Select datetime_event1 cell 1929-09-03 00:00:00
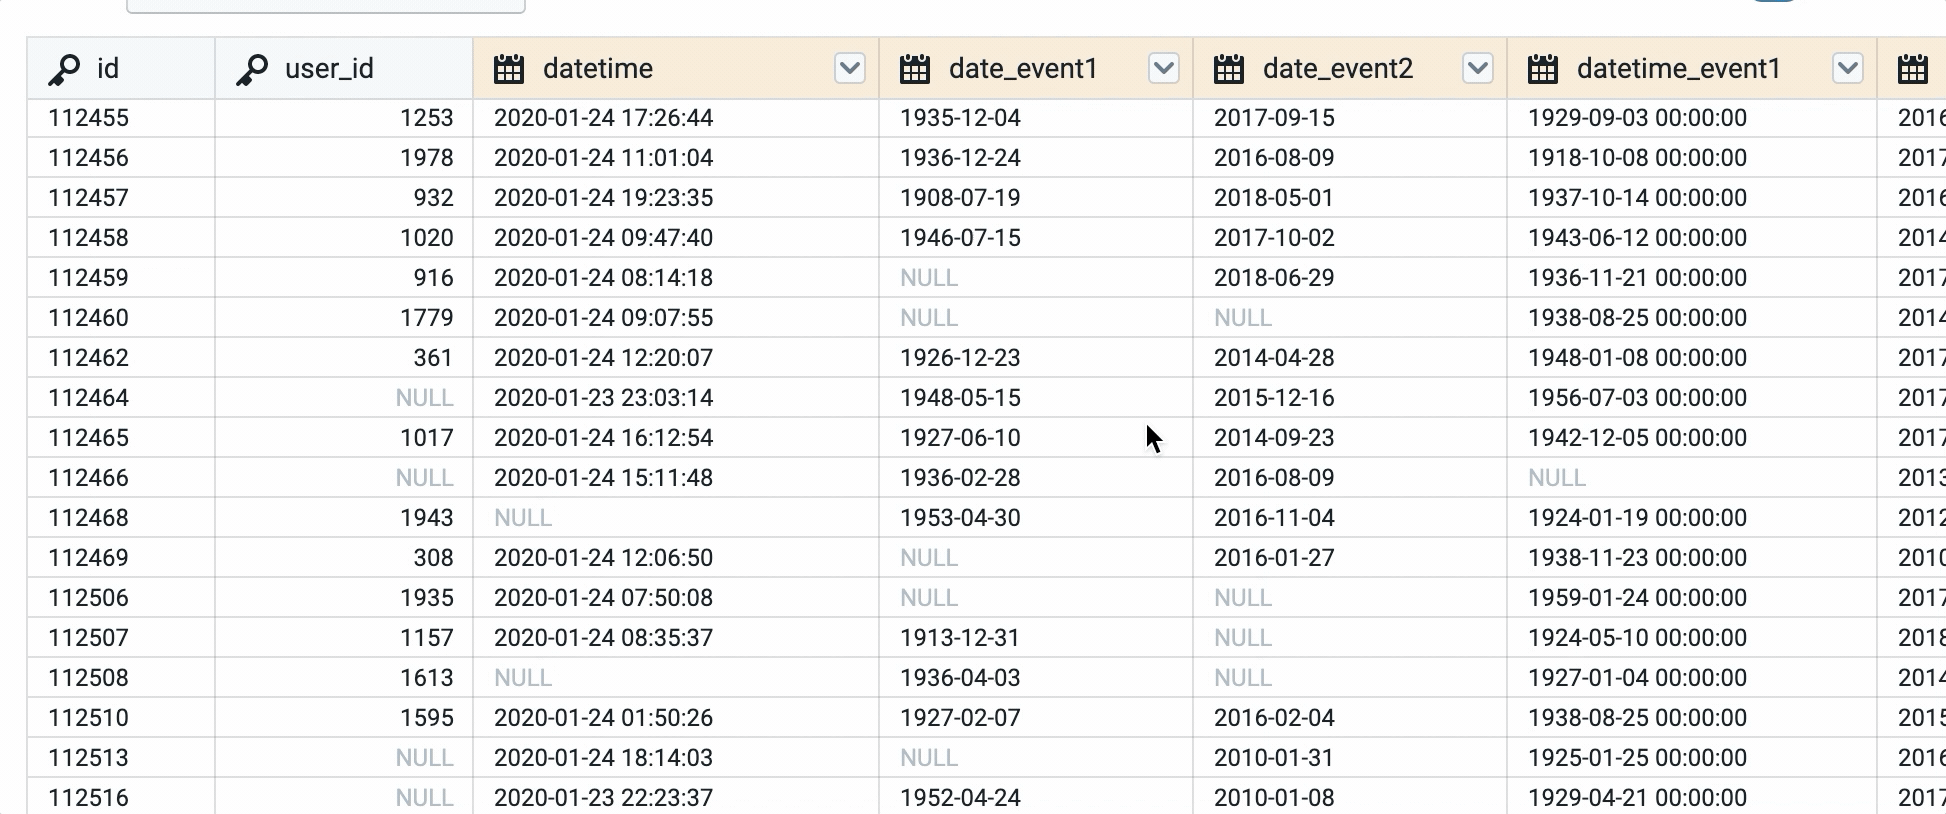1946x814 pixels. pos(1692,118)
